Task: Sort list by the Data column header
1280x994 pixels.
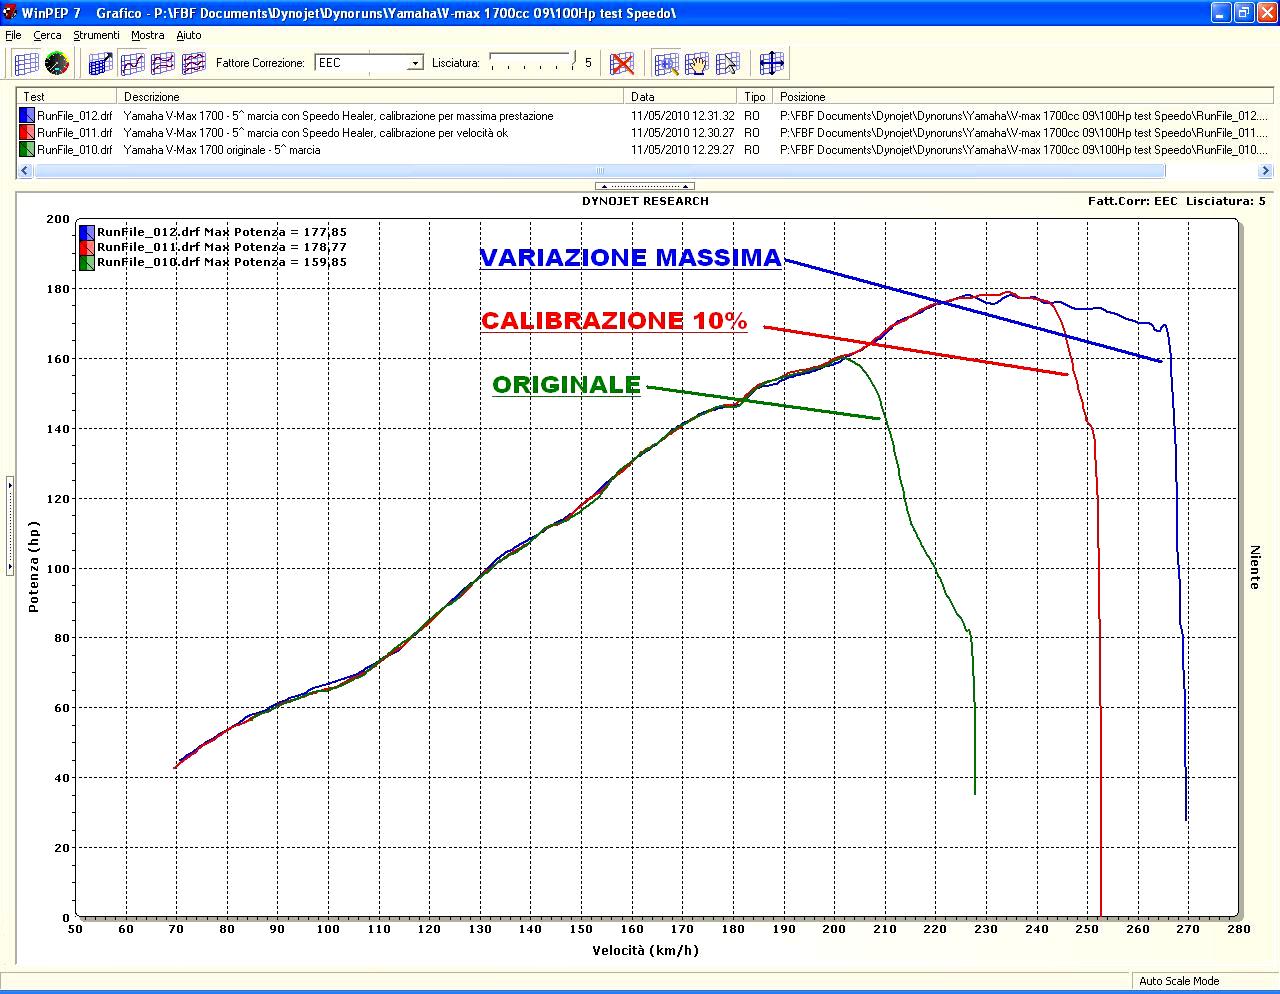Action: pyautogui.click(x=681, y=97)
